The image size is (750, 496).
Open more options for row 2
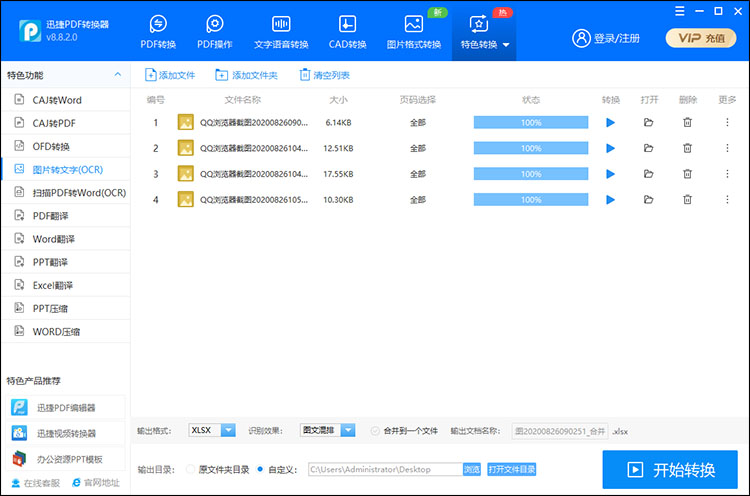point(727,148)
